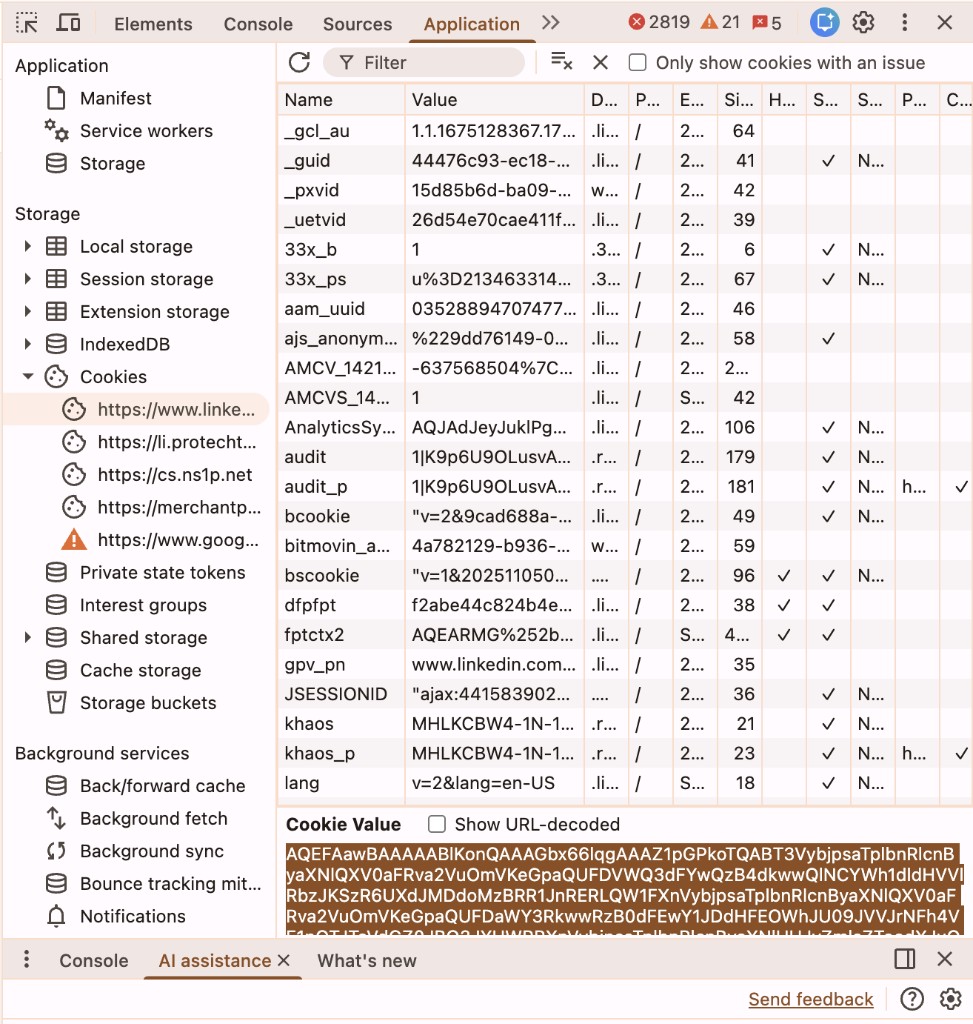Collapse the Cookies section

click(x=28, y=377)
